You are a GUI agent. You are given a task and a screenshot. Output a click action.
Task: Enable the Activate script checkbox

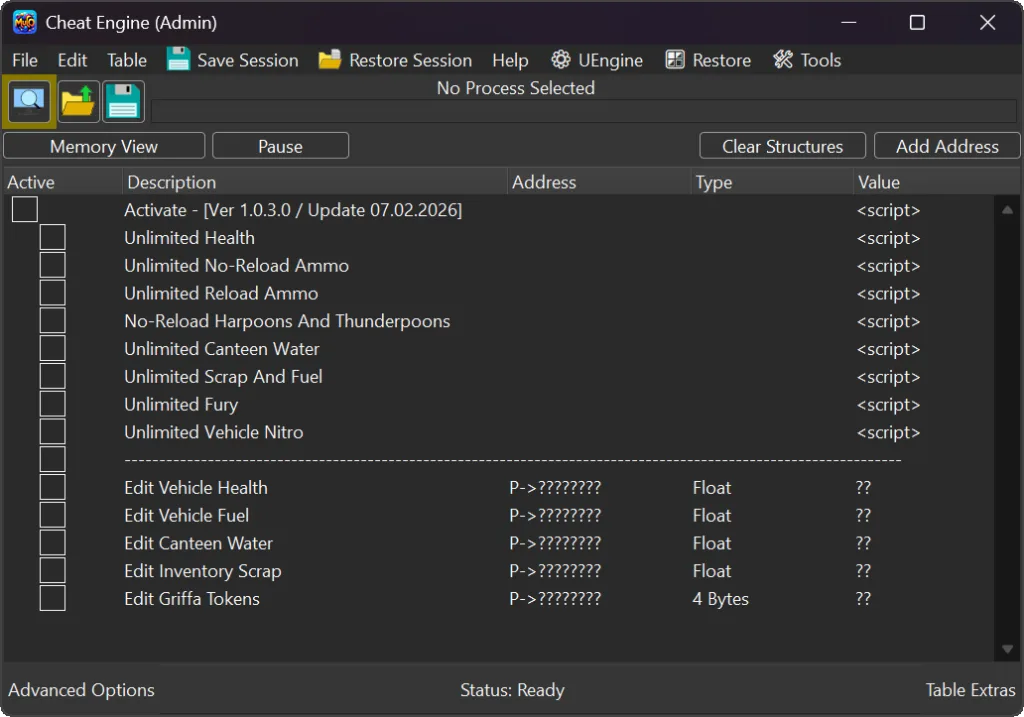click(x=25, y=210)
